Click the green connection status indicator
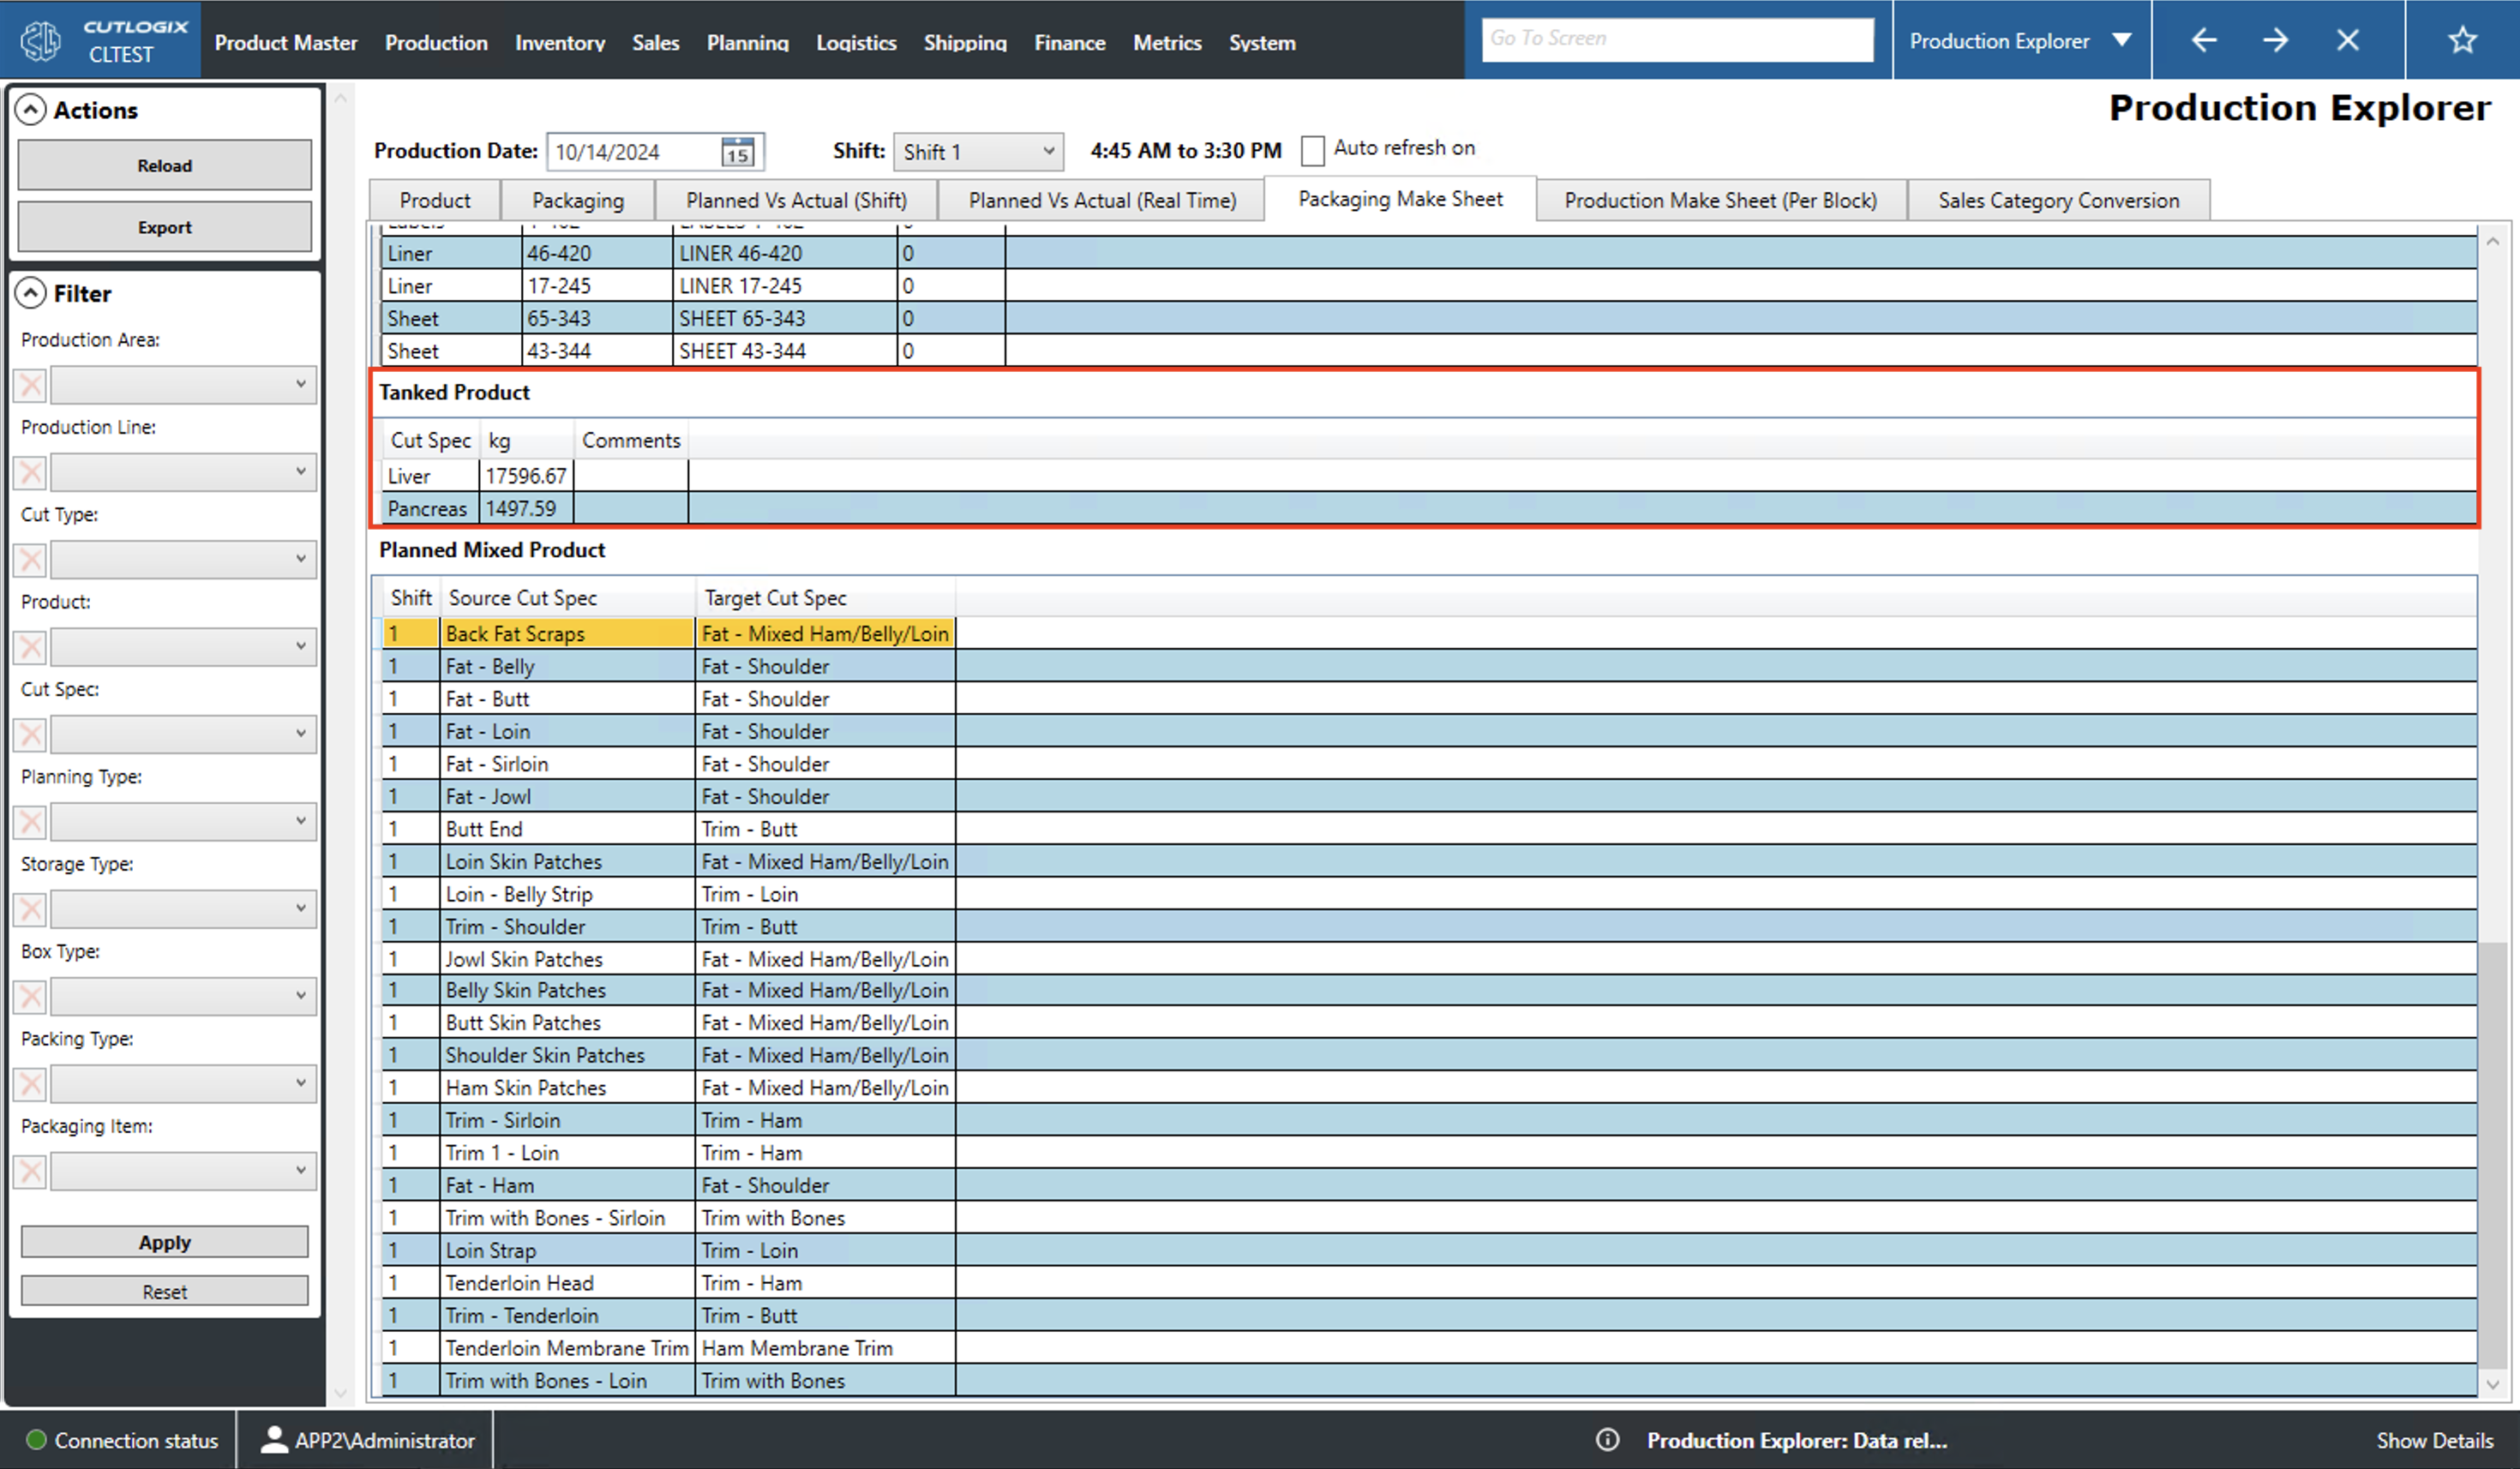 (36, 1440)
